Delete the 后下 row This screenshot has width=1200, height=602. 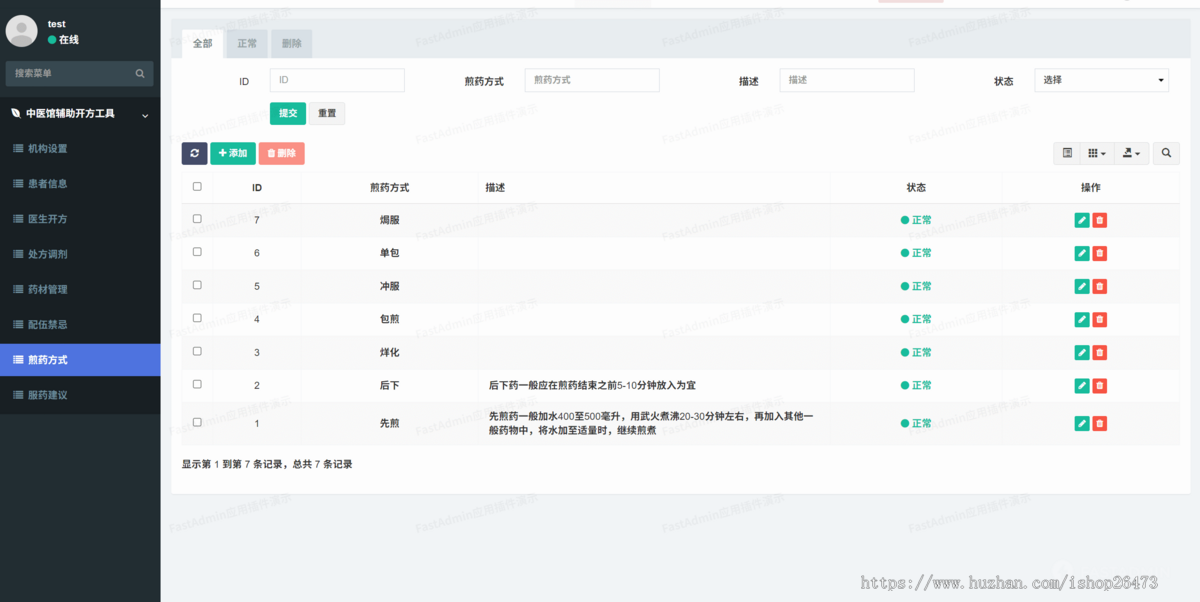point(1100,385)
